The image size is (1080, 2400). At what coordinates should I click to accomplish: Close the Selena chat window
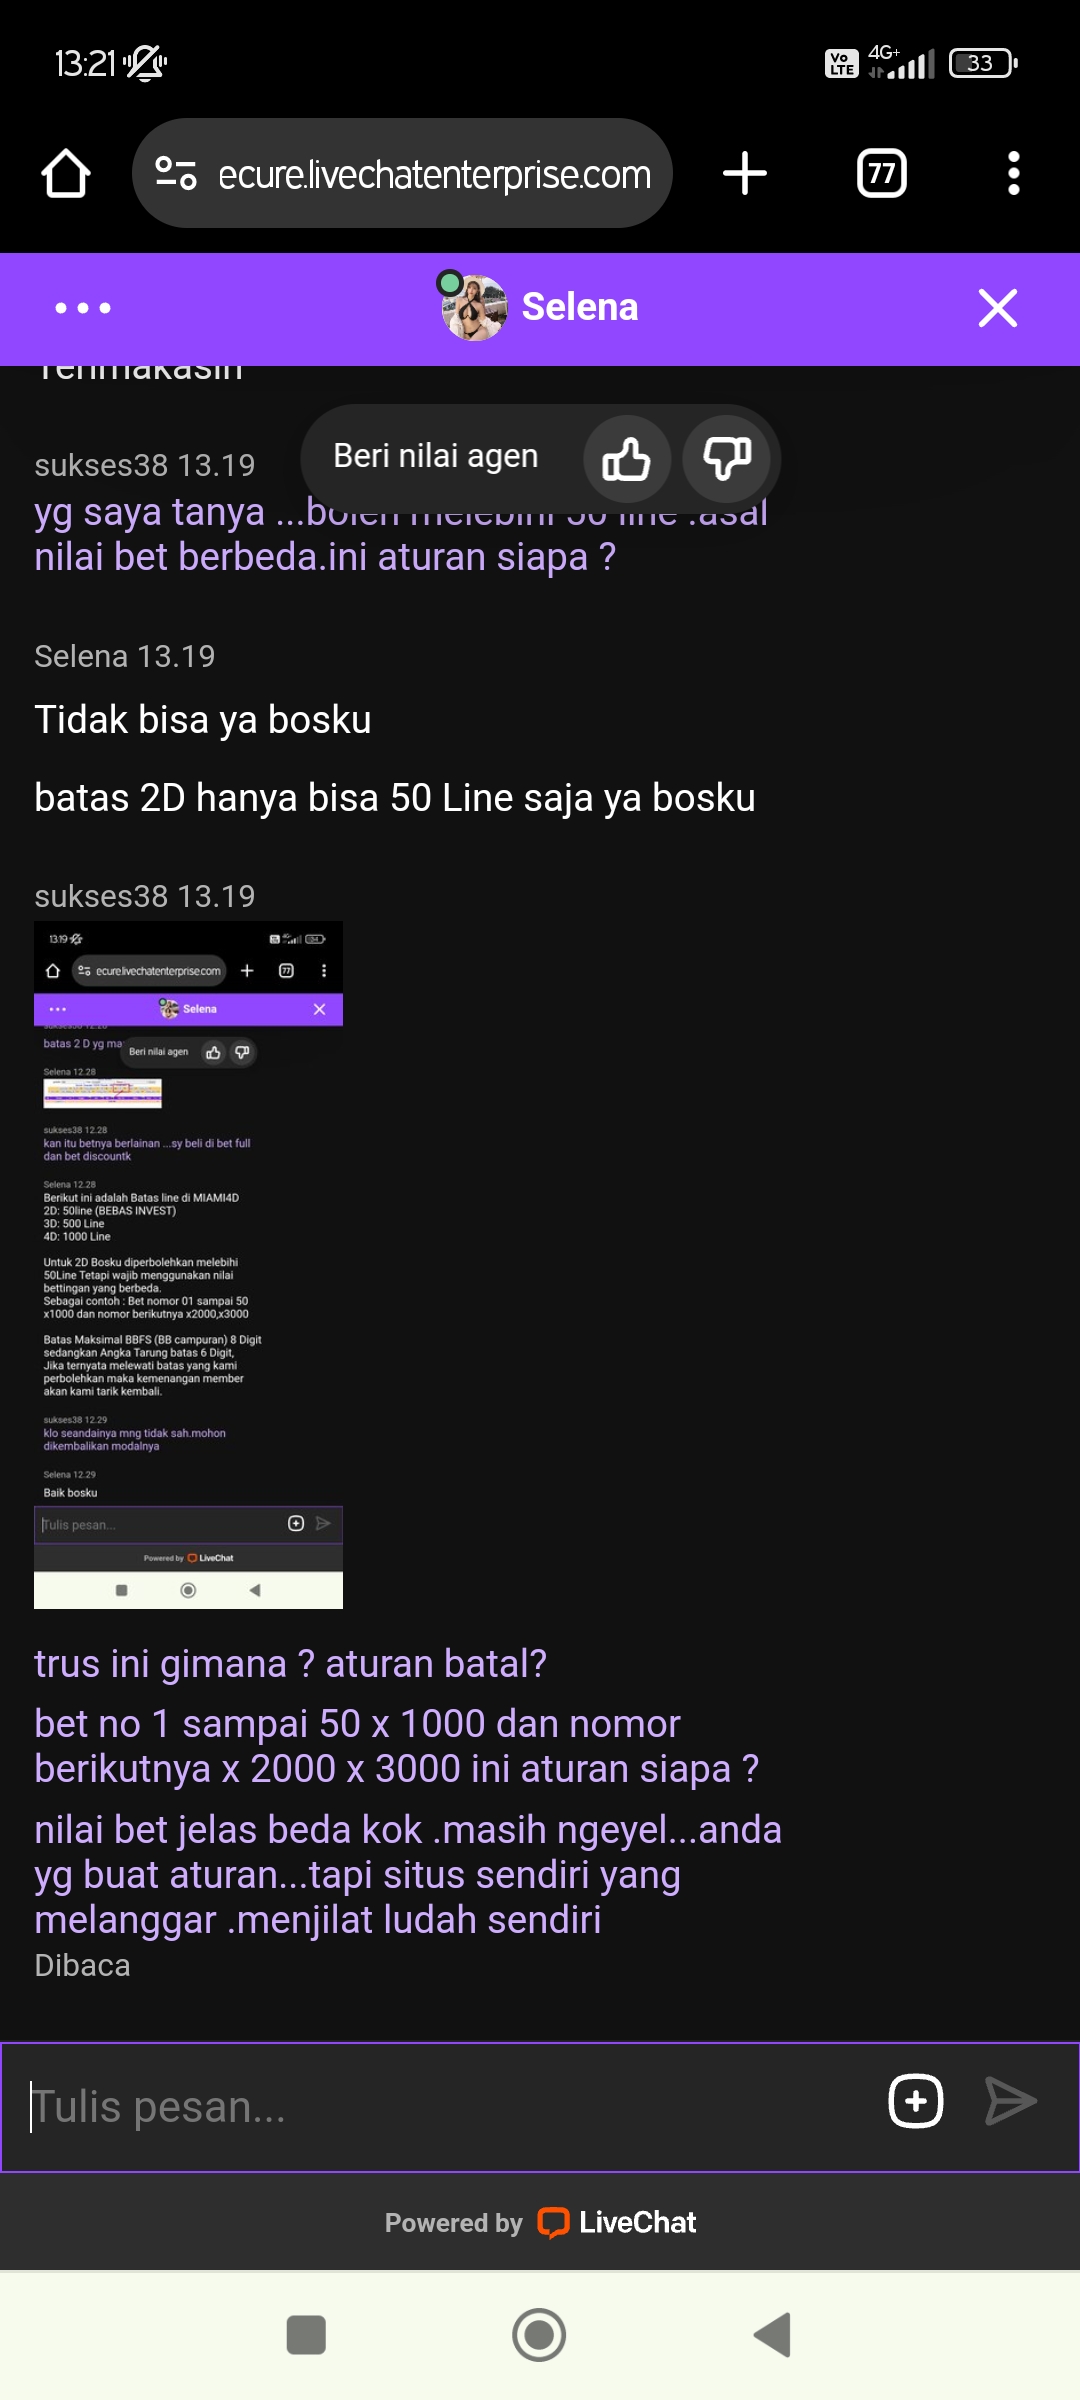pos(998,308)
